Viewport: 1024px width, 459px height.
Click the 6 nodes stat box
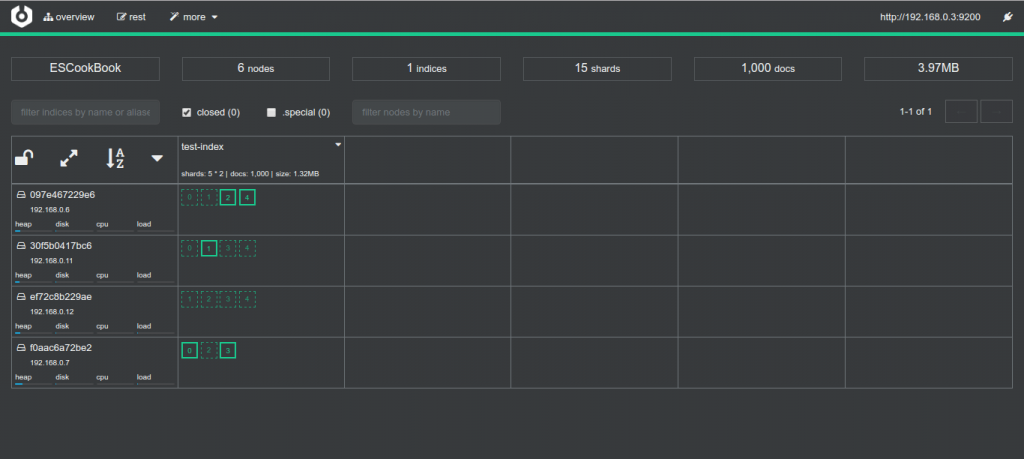[256, 69]
